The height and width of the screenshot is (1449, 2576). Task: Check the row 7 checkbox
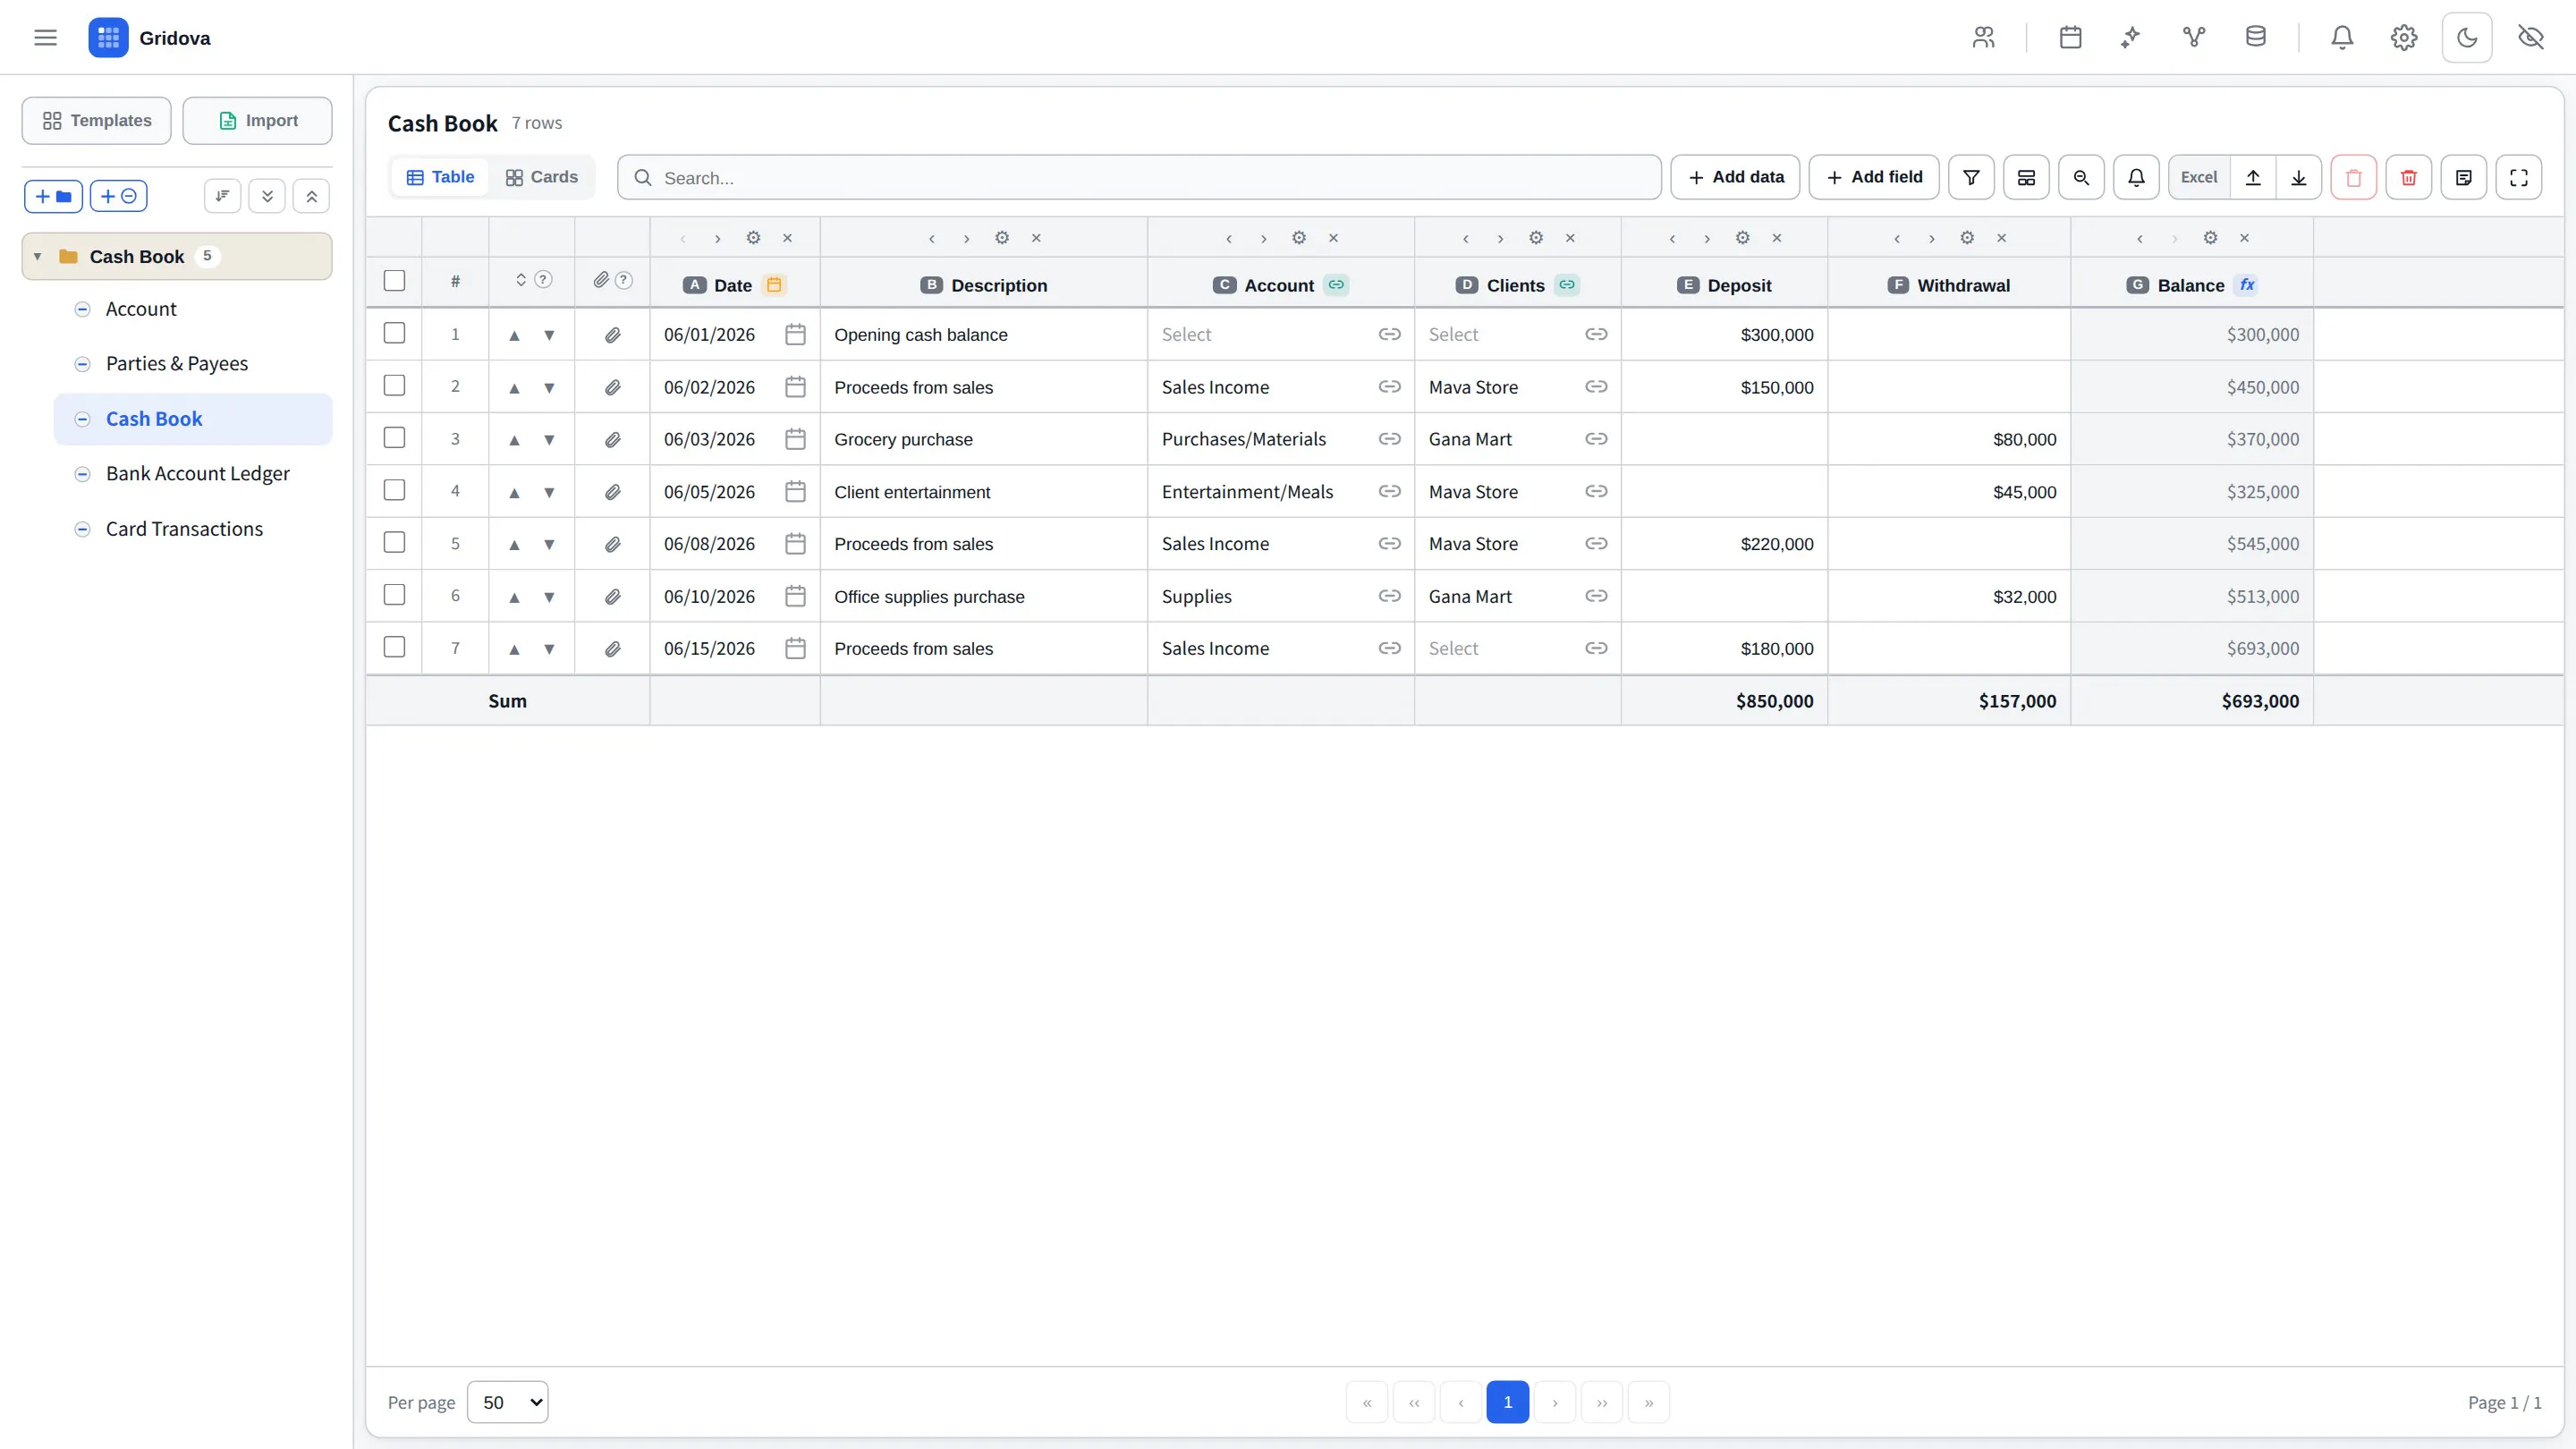pos(395,647)
